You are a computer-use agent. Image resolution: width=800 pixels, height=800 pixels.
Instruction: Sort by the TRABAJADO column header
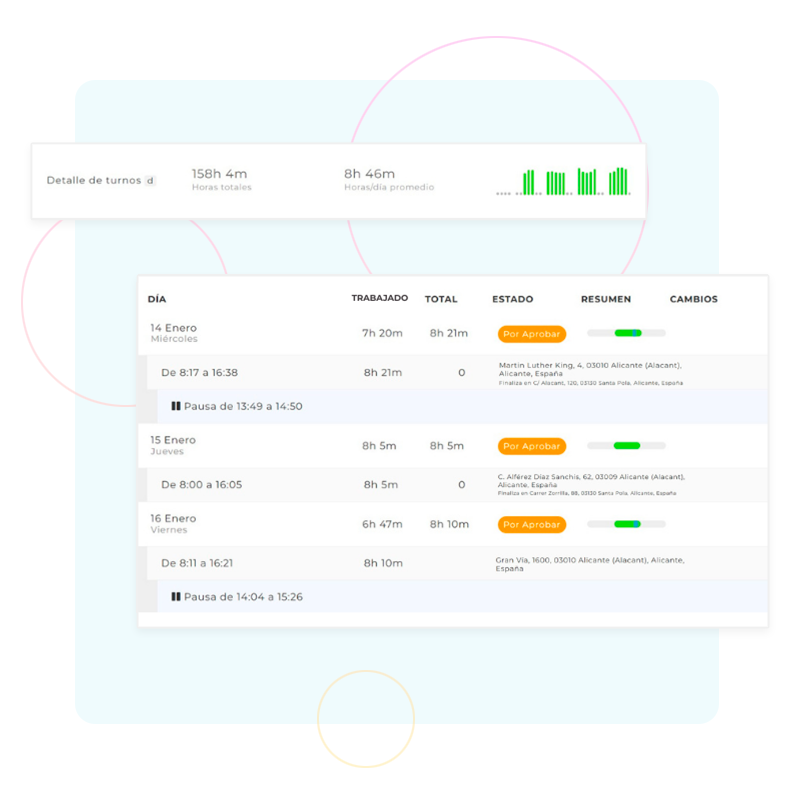(379, 299)
